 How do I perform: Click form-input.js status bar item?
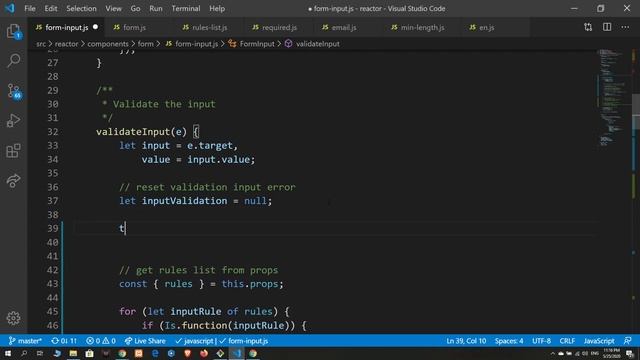pyautogui.click(x=244, y=341)
